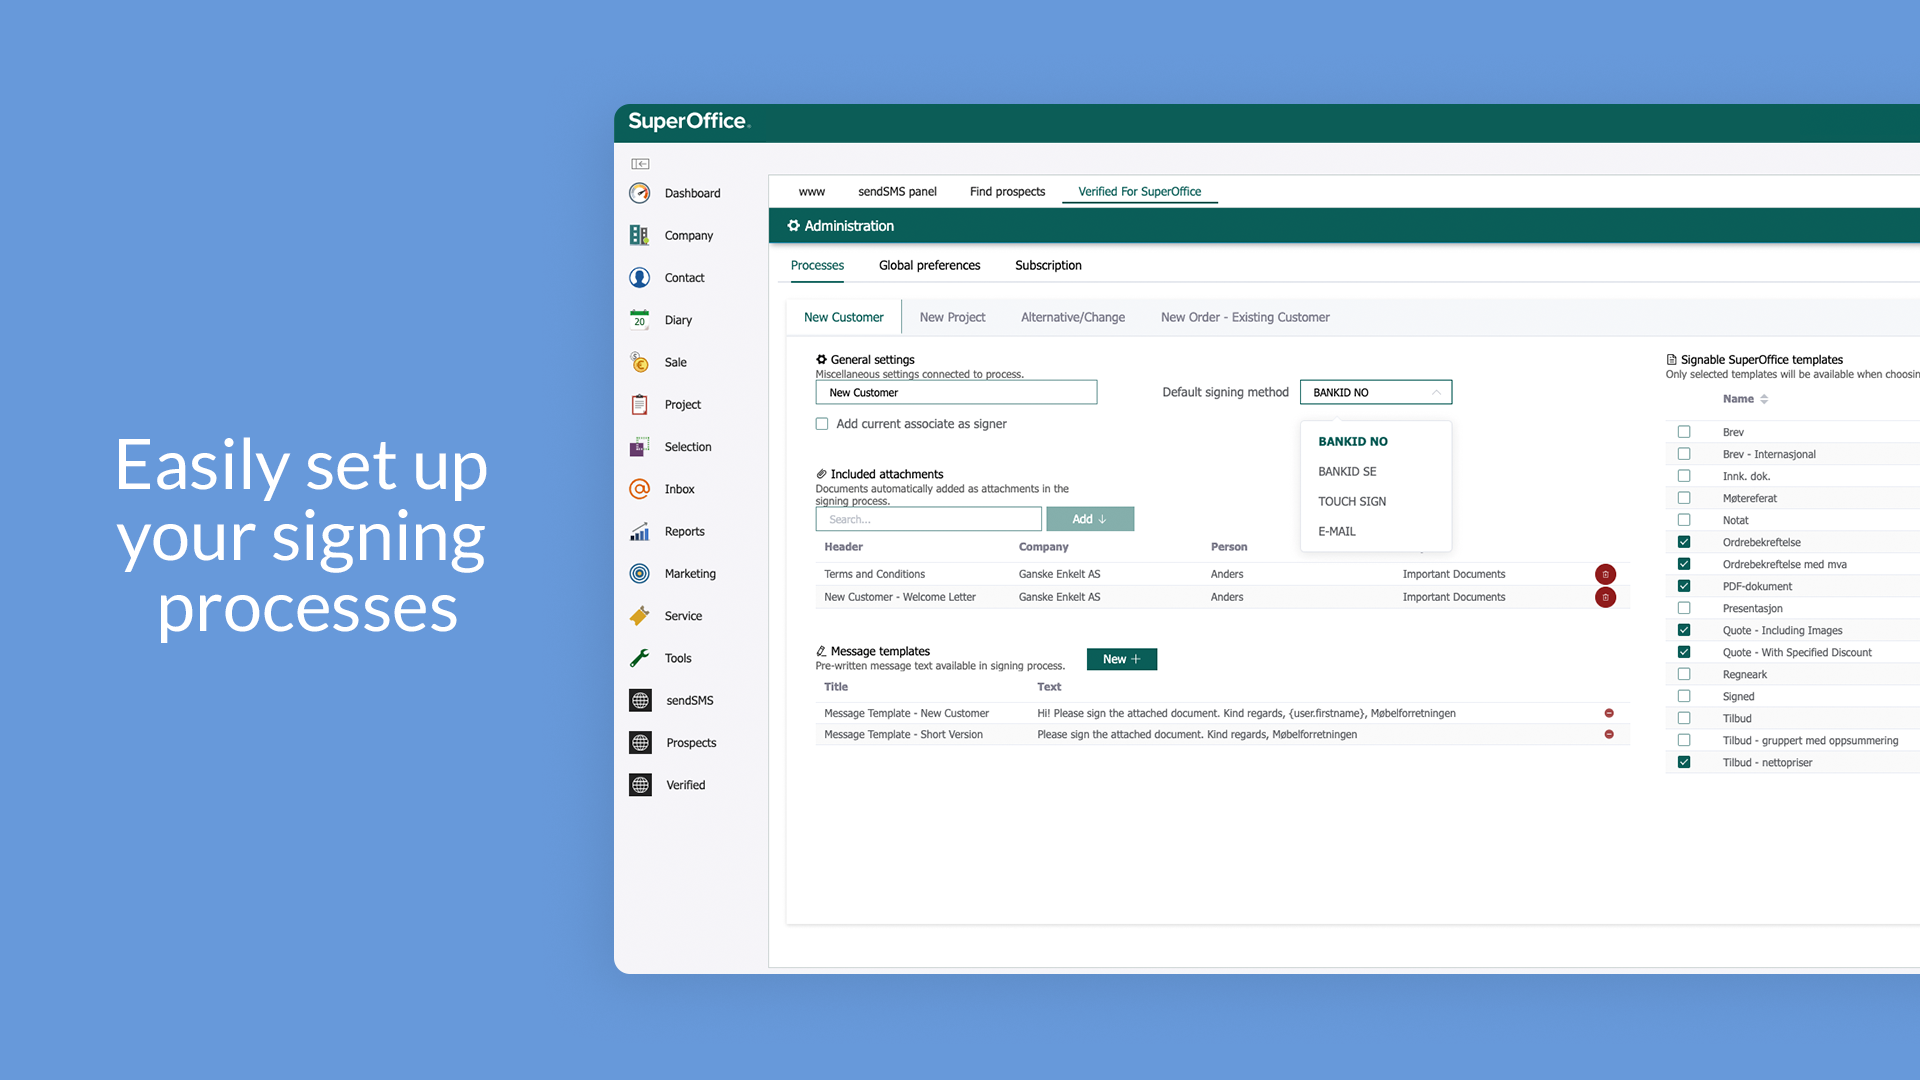Open the Prospects globe icon
Image resolution: width=1920 pixels, height=1080 pixels.
[x=641, y=743]
